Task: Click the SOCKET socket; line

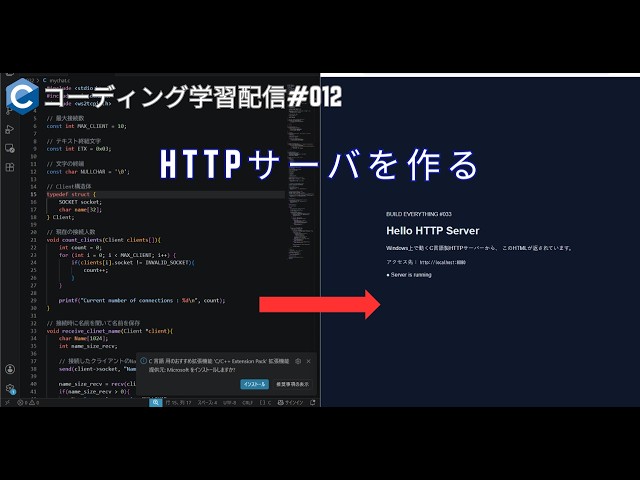Action: [x=80, y=202]
